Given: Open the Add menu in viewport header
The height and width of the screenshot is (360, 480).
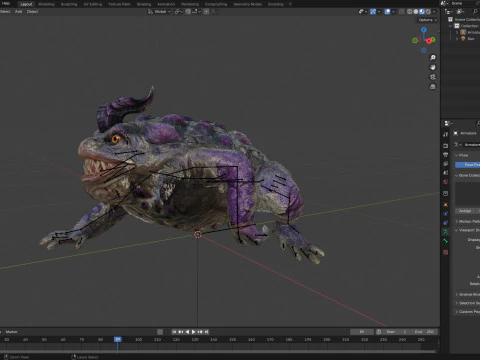Looking at the screenshot, I should pyautogui.click(x=18, y=12).
